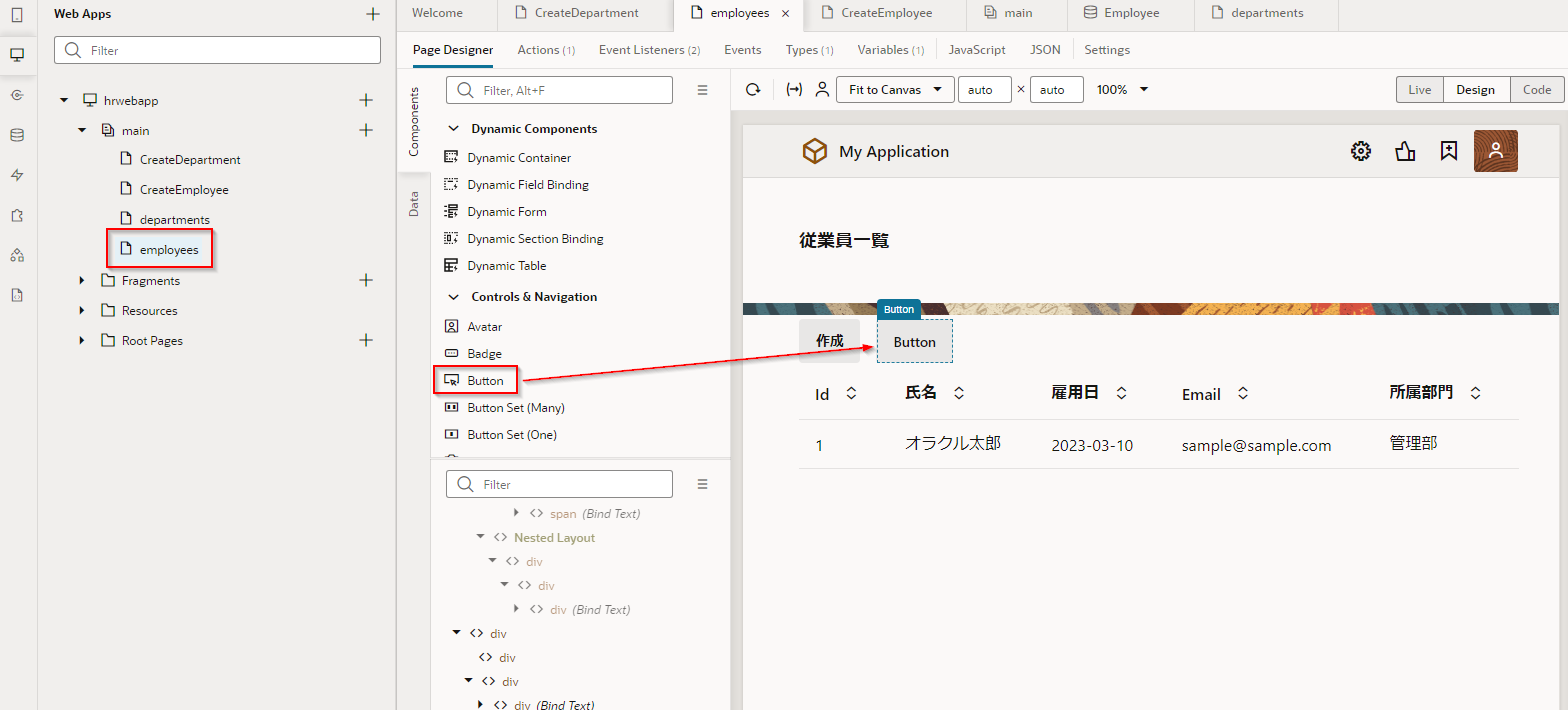This screenshot has height=710, width=1568.
Task: Switch to Code view
Action: coord(1536,90)
